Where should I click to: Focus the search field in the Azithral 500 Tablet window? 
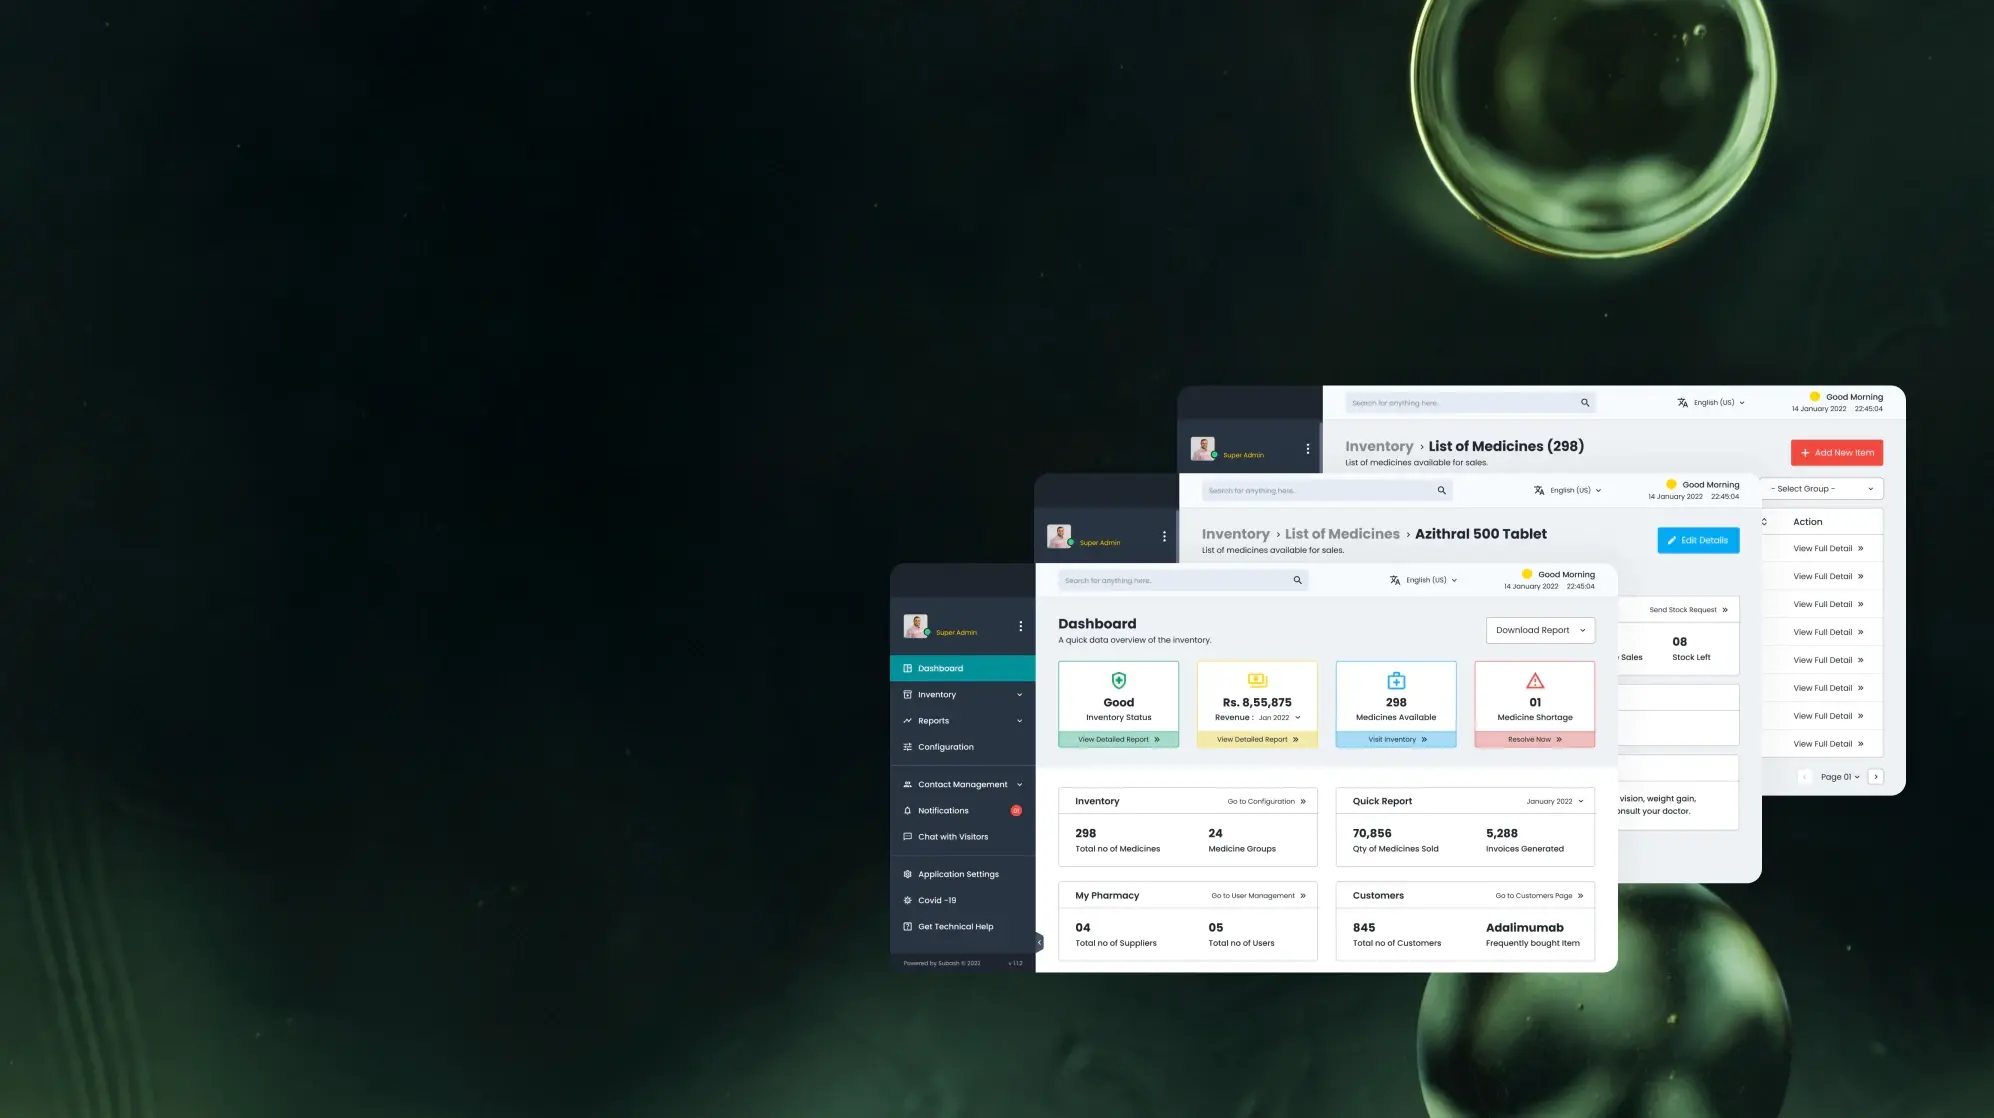click(1327, 490)
